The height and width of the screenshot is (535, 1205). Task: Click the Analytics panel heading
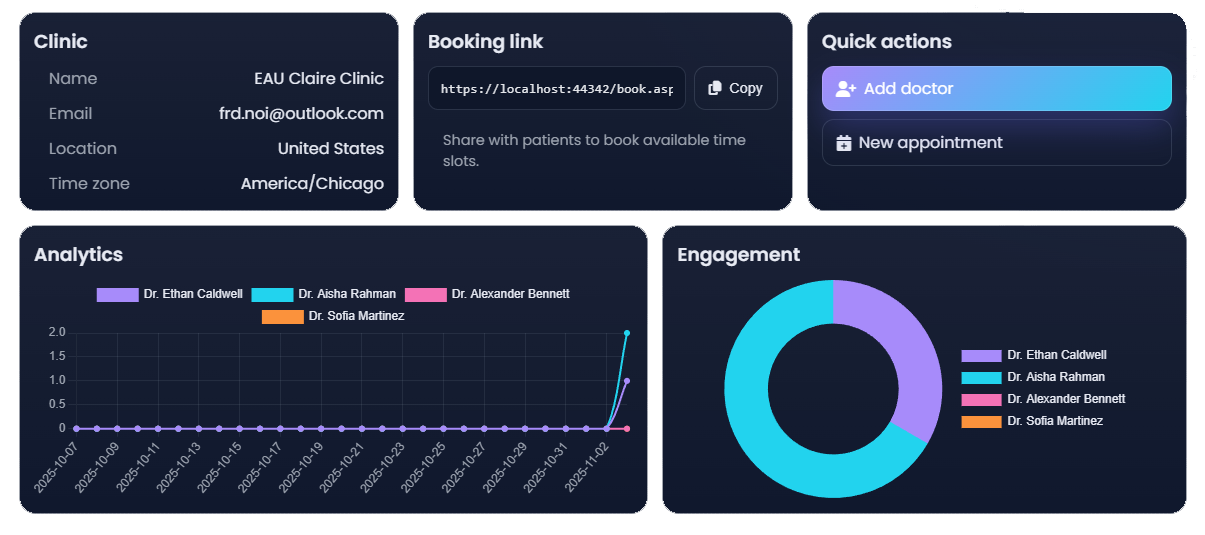coord(78,254)
